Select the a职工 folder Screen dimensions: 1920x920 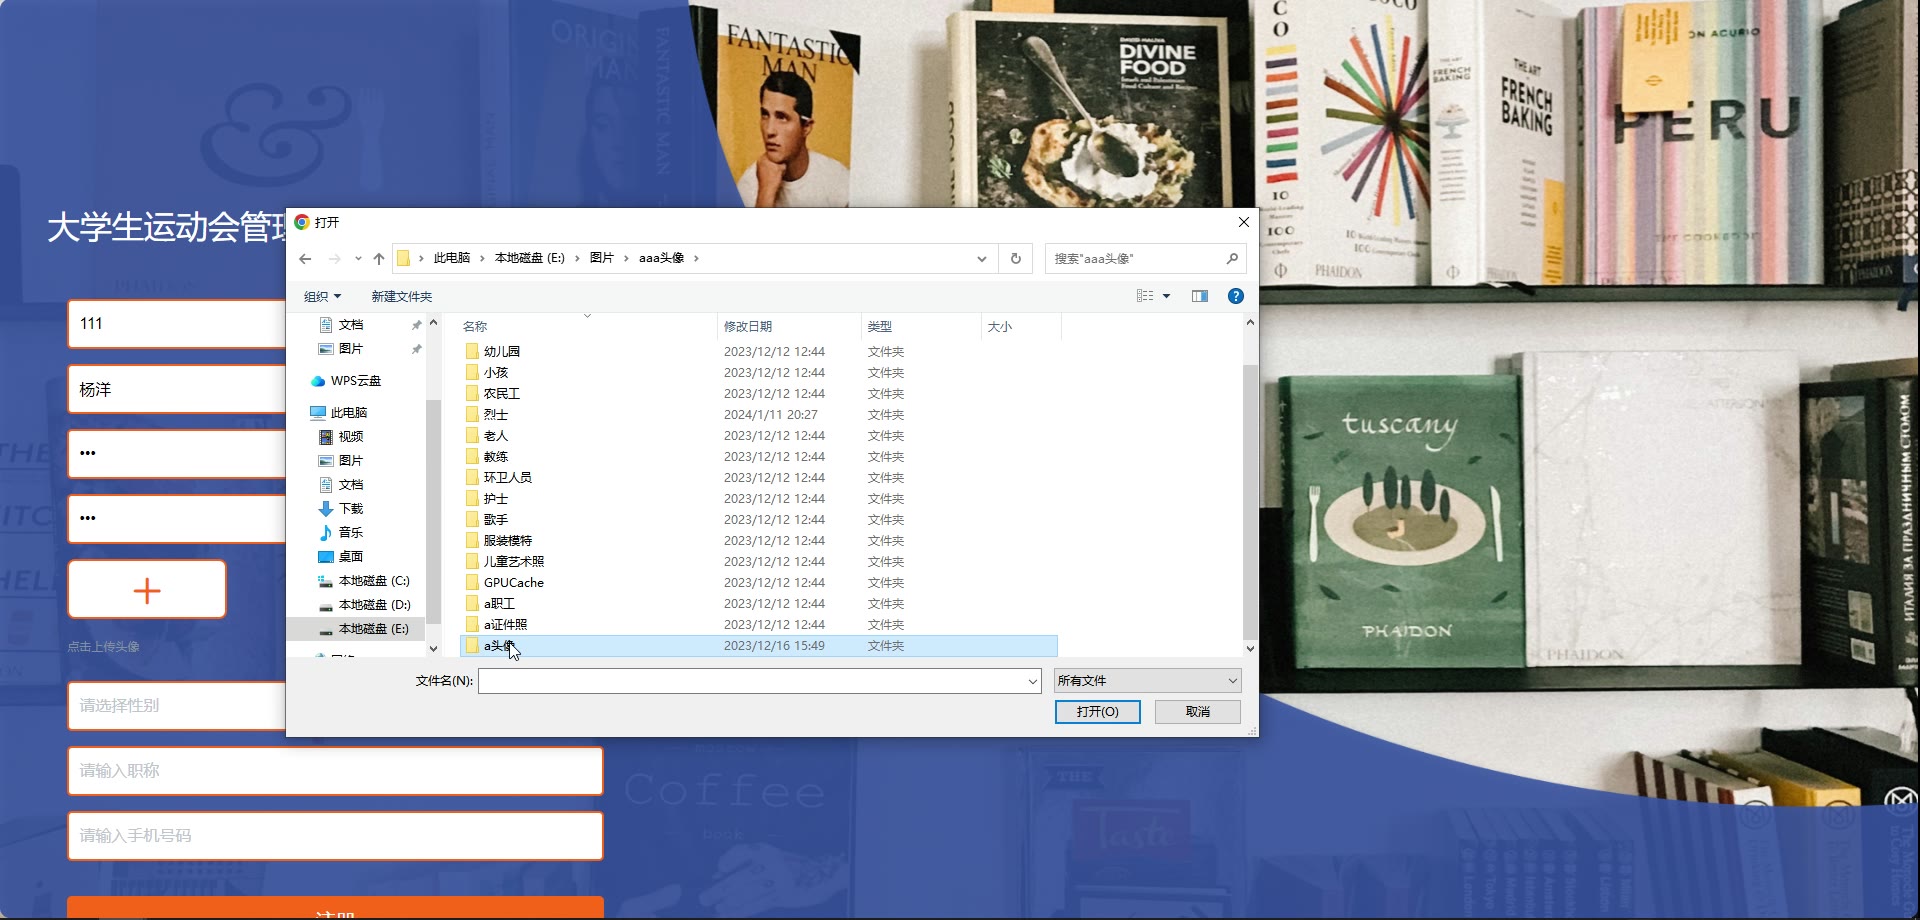point(499,603)
